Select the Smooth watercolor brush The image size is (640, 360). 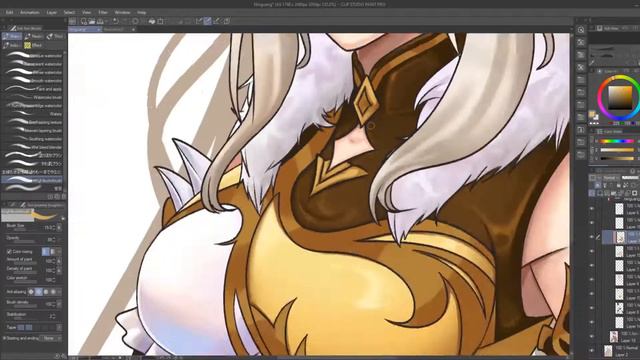(33, 81)
